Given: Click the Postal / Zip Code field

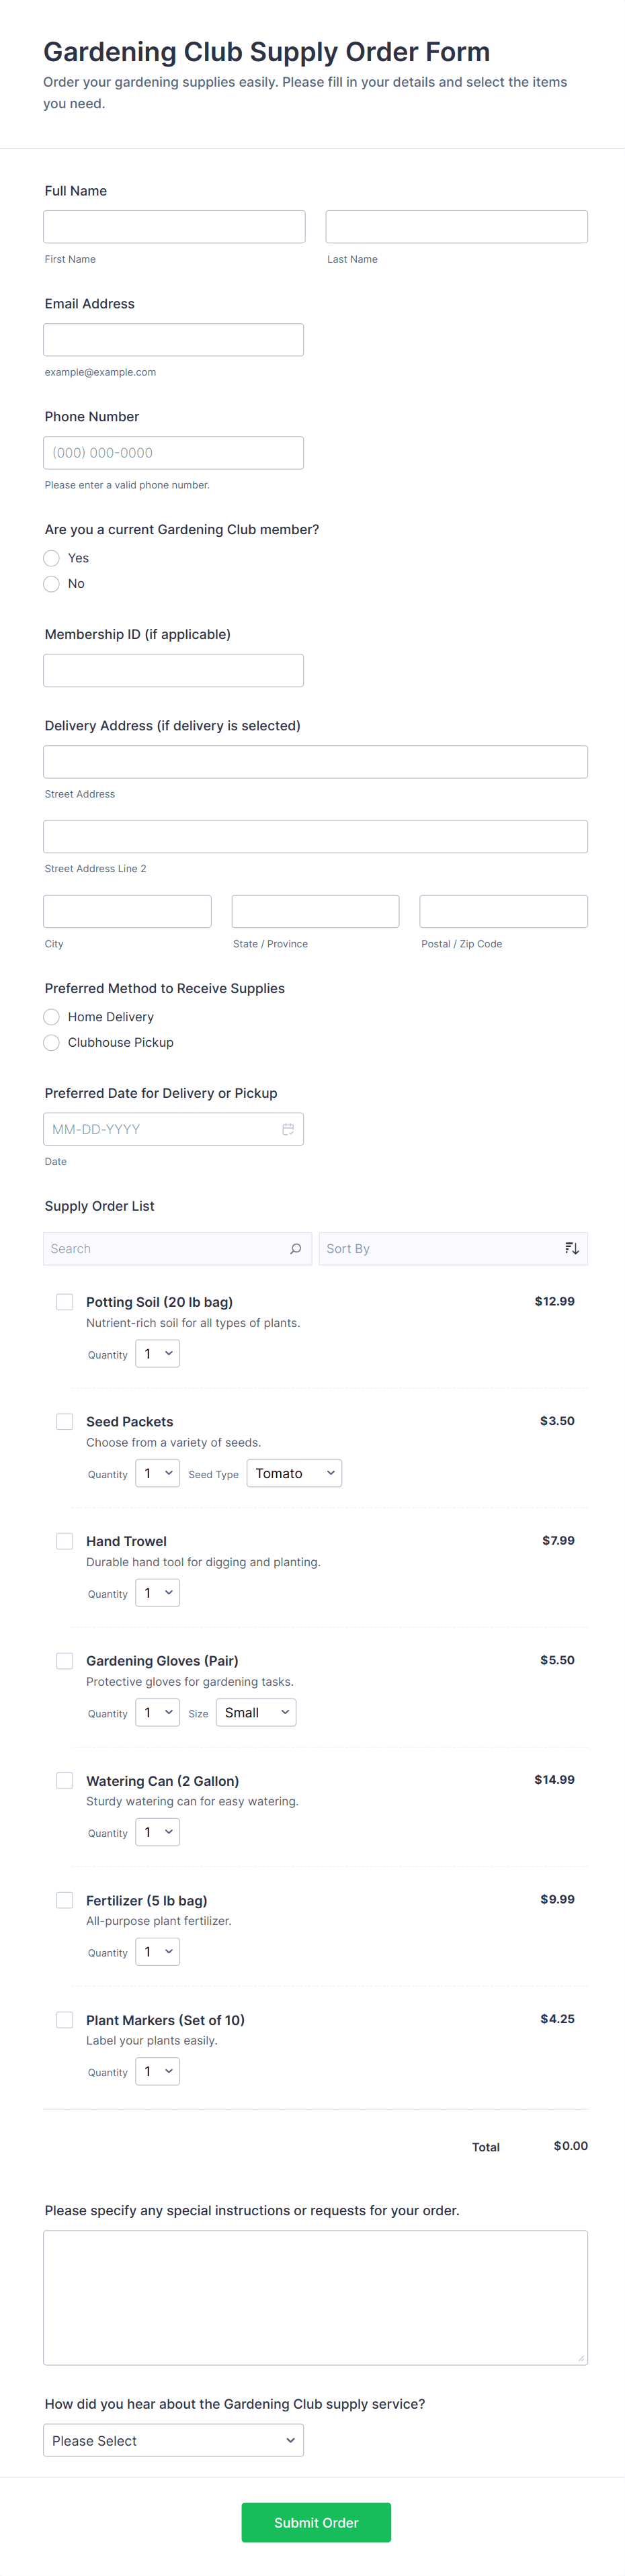Looking at the screenshot, I should point(503,911).
